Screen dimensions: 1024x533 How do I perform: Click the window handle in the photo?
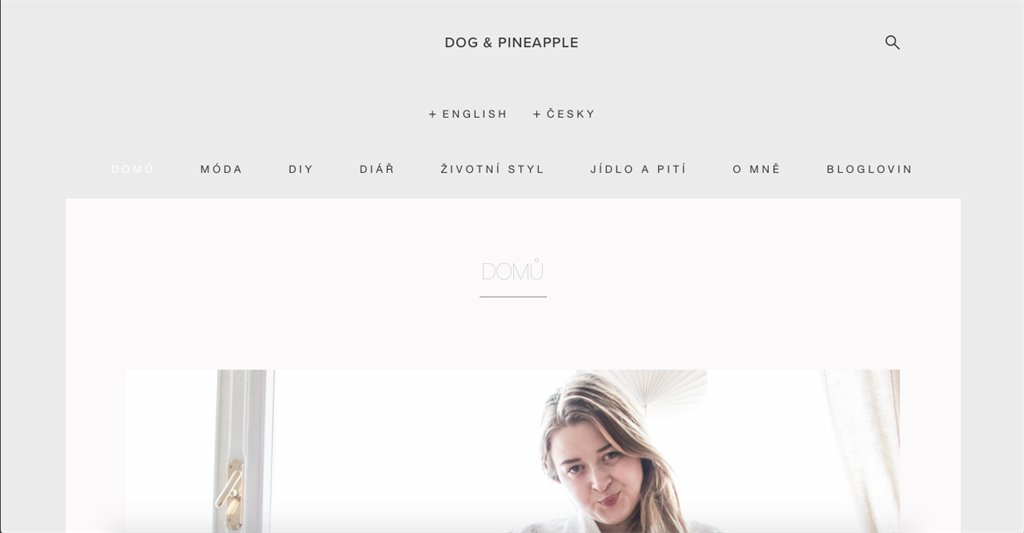231,493
